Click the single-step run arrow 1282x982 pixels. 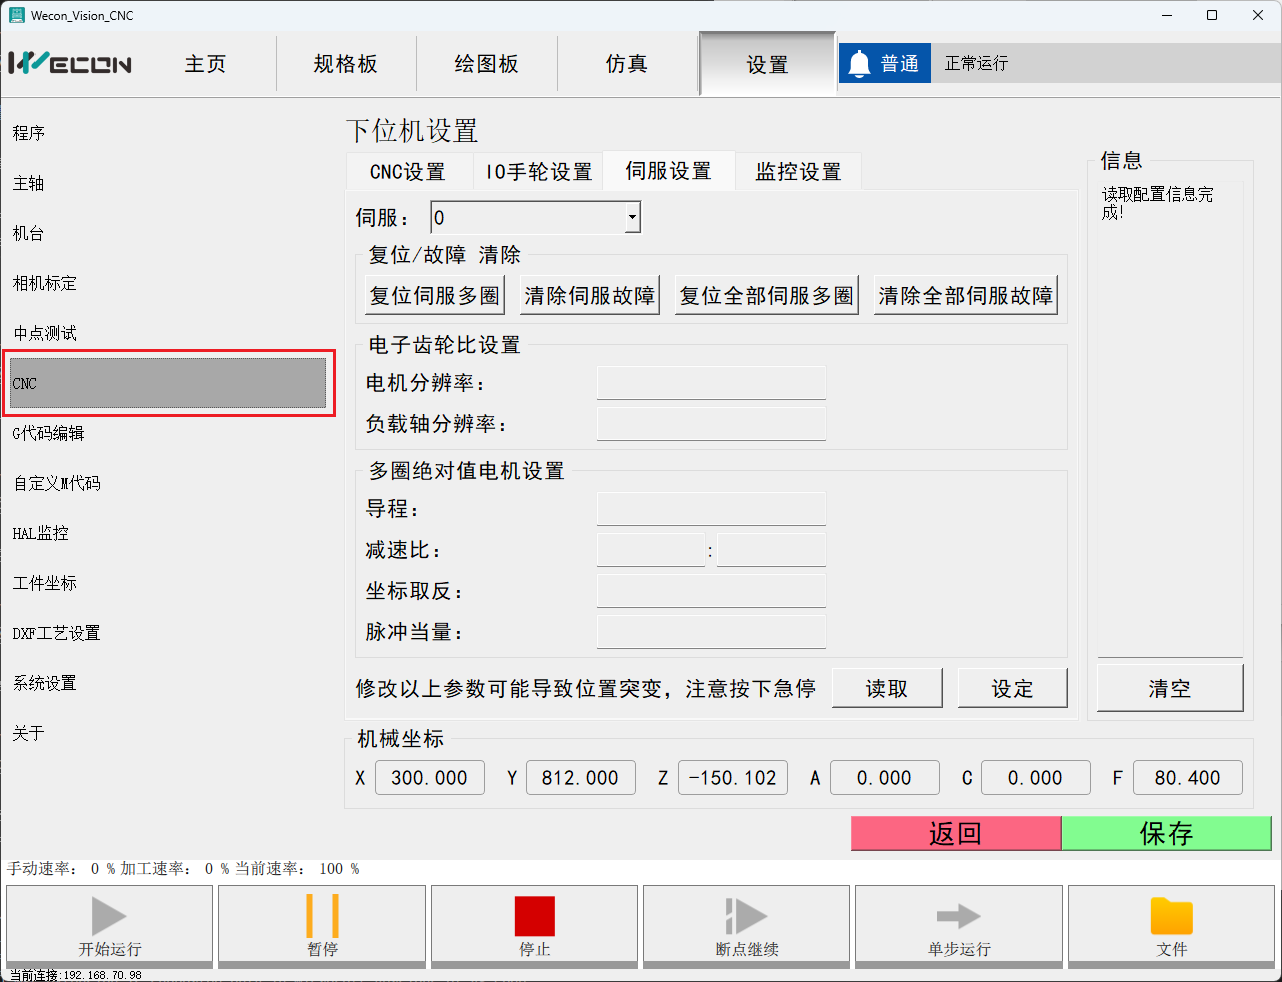958,915
